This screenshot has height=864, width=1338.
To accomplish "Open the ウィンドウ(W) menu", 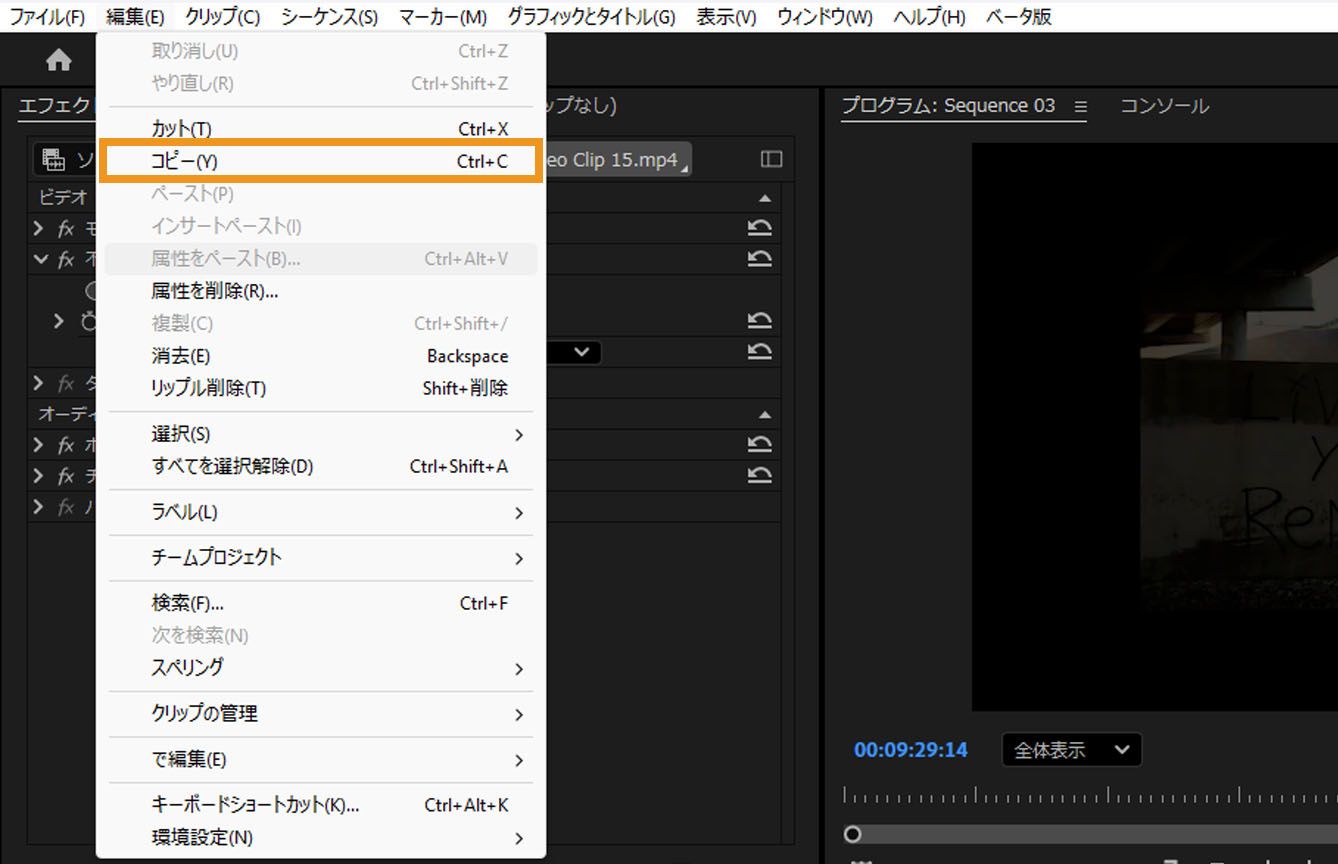I will [x=824, y=17].
